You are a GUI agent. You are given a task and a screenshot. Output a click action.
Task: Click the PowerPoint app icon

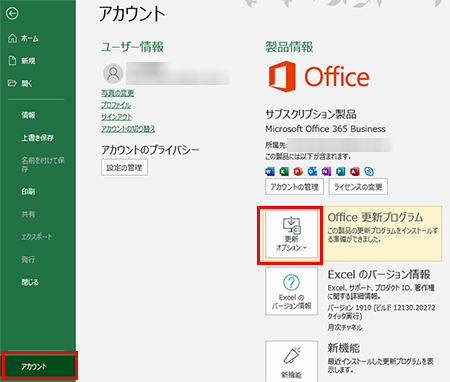[298, 171]
